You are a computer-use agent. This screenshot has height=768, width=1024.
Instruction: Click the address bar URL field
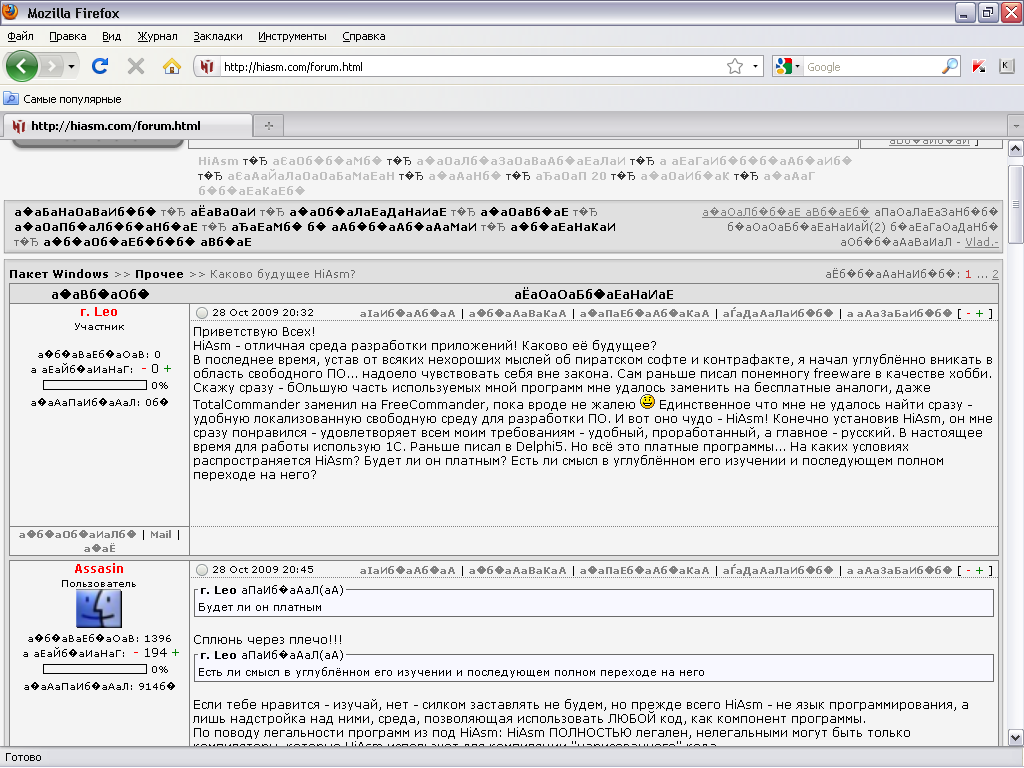click(470, 67)
